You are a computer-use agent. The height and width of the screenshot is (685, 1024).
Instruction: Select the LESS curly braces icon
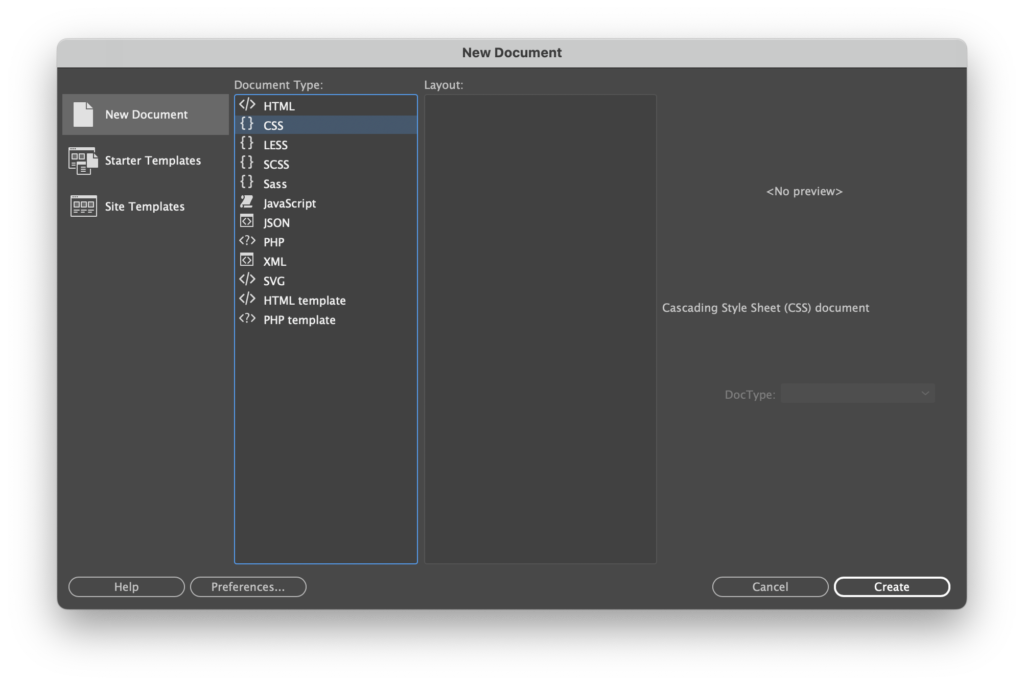[x=247, y=144]
